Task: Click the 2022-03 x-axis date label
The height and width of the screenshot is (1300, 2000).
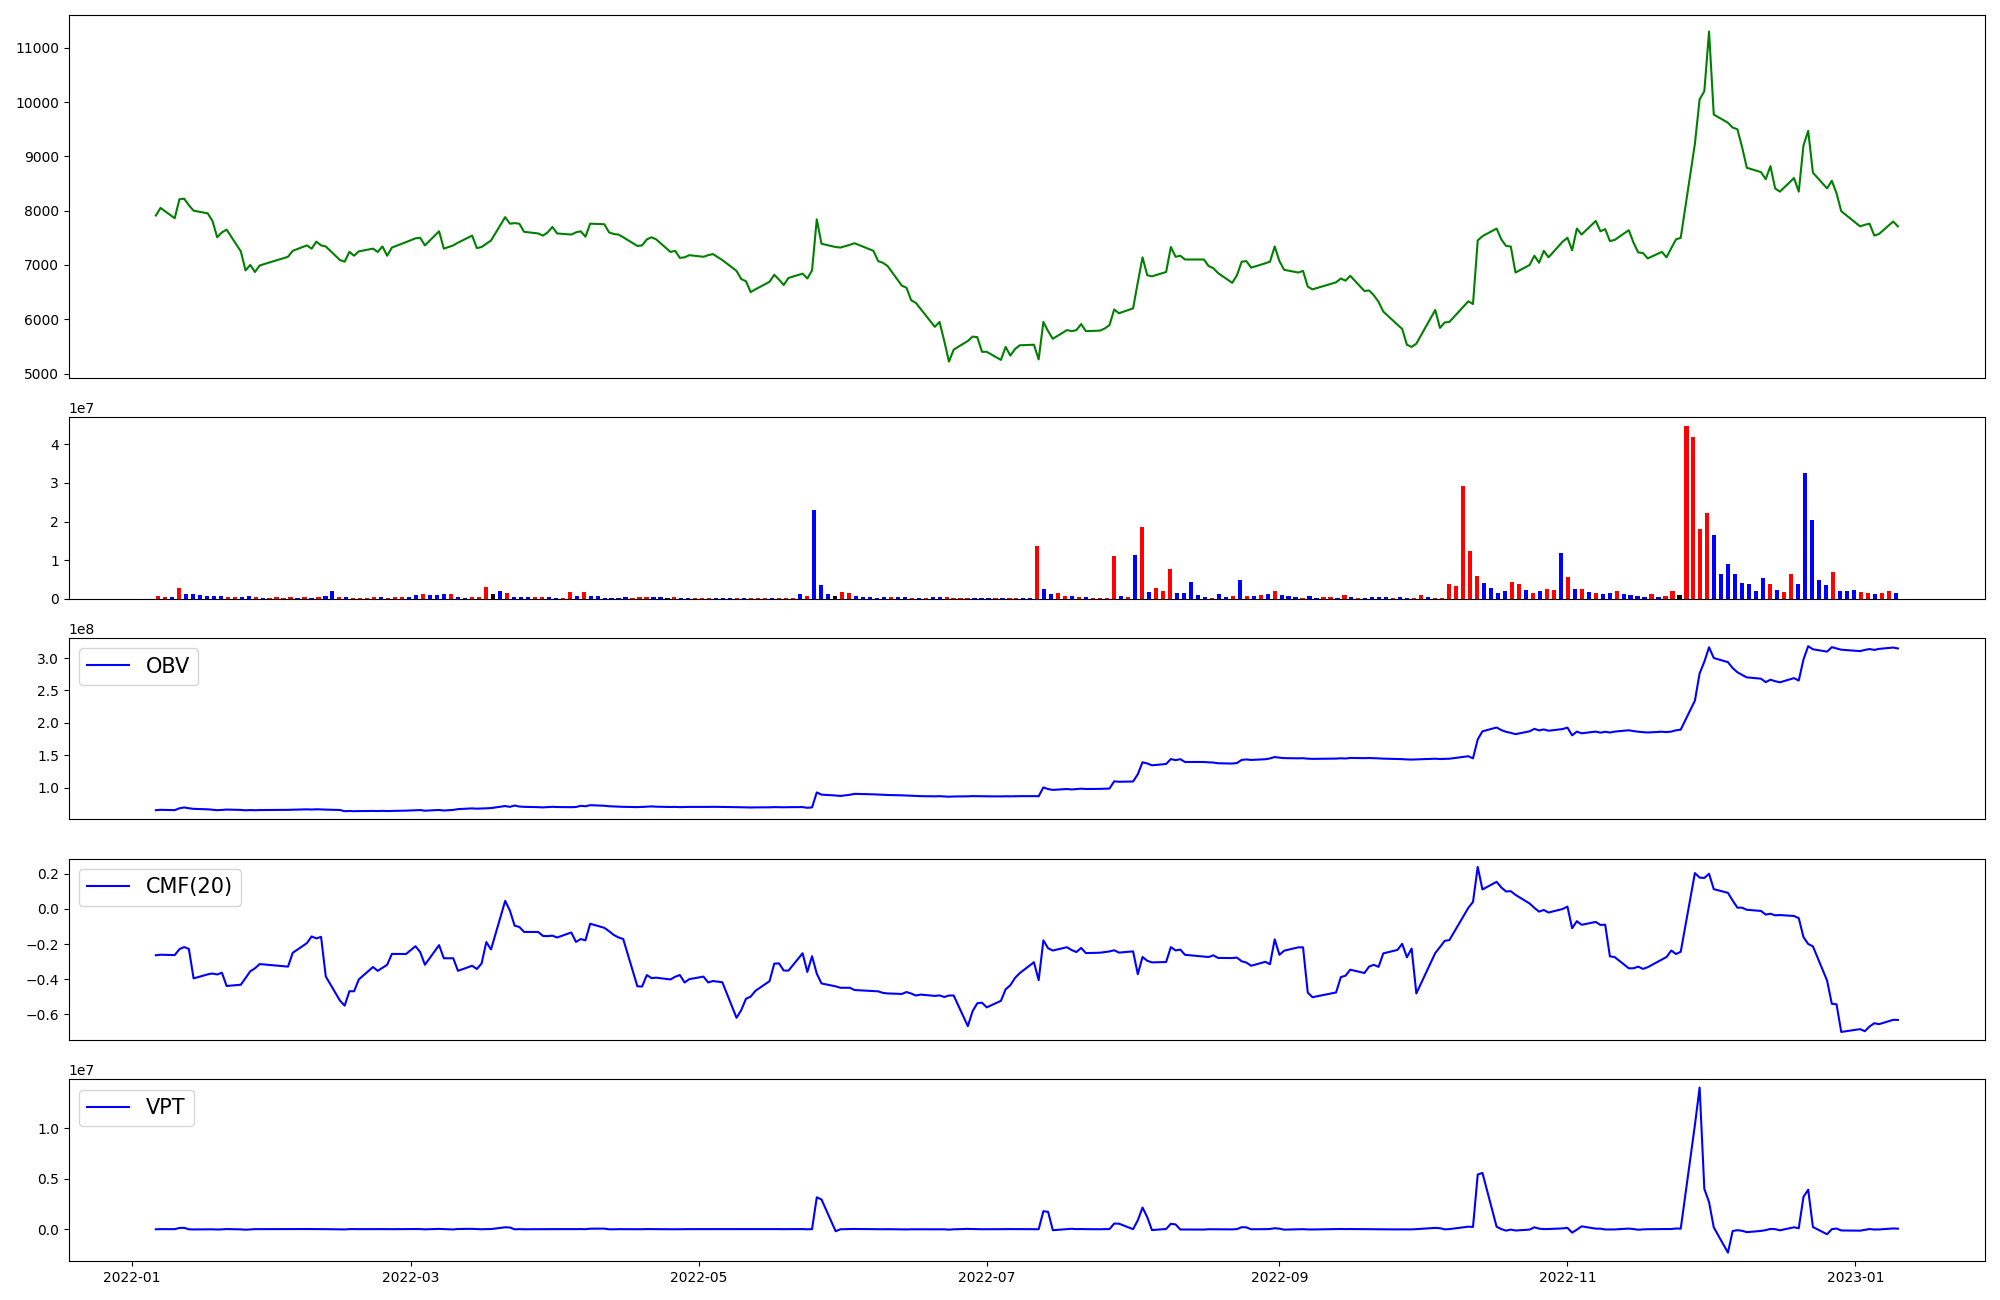Action: (411, 1277)
